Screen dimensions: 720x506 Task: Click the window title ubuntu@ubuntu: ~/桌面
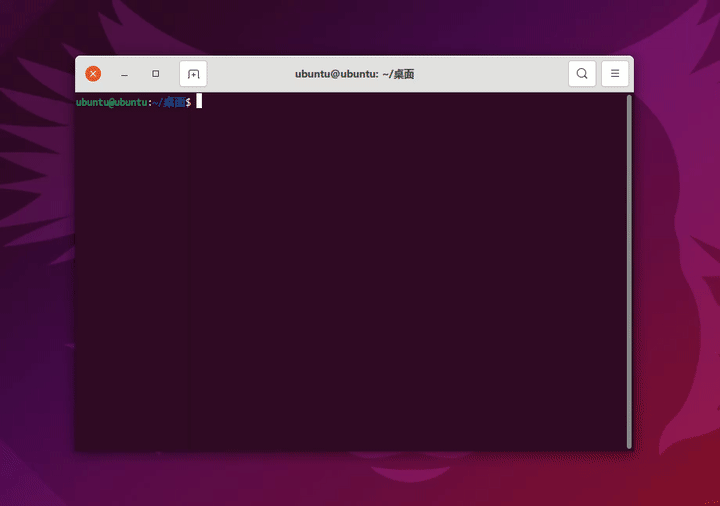pyautogui.click(x=354, y=74)
